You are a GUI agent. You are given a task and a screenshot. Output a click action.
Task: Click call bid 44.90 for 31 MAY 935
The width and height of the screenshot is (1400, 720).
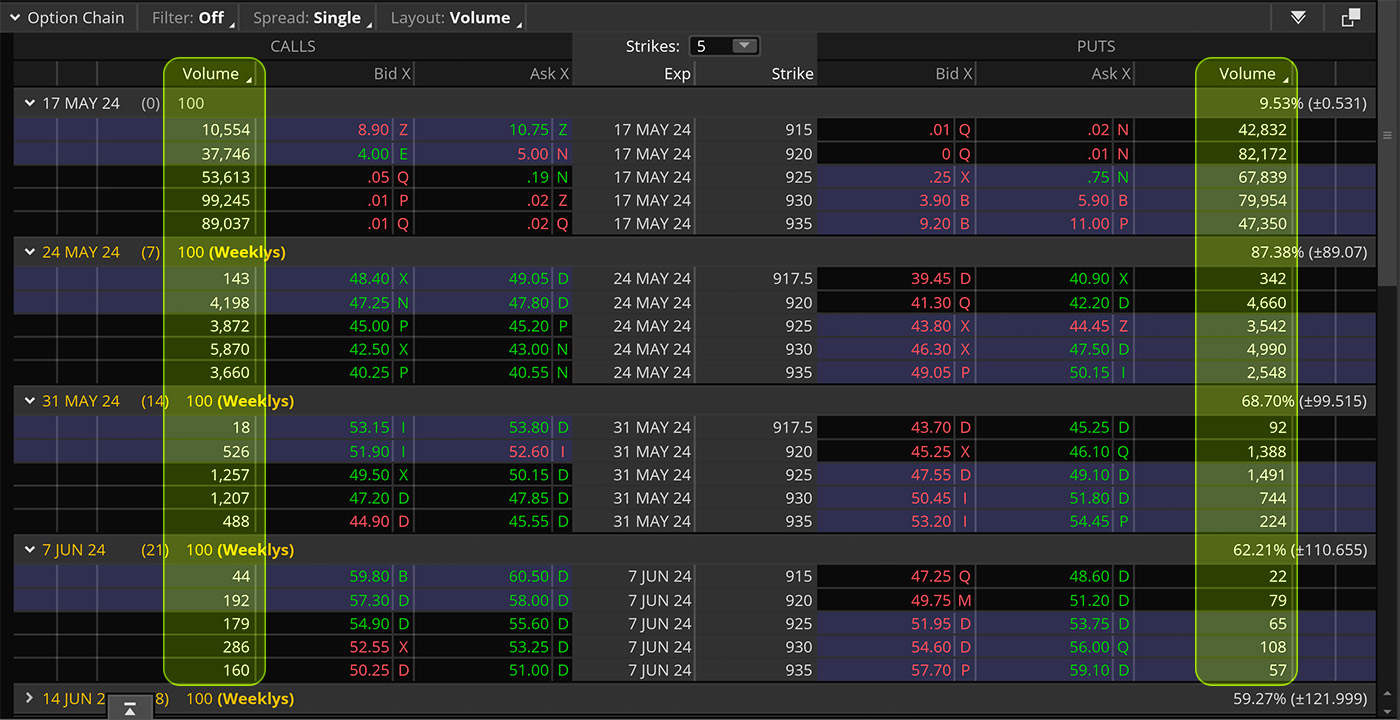(369, 521)
